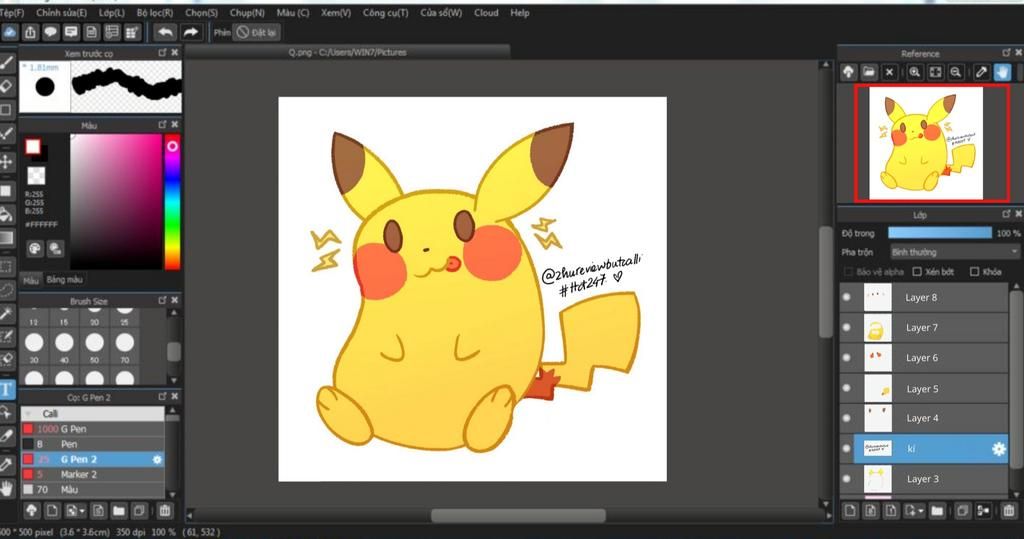Click brush list scroll down arrow
The image size is (1024, 539).
(x=172, y=495)
